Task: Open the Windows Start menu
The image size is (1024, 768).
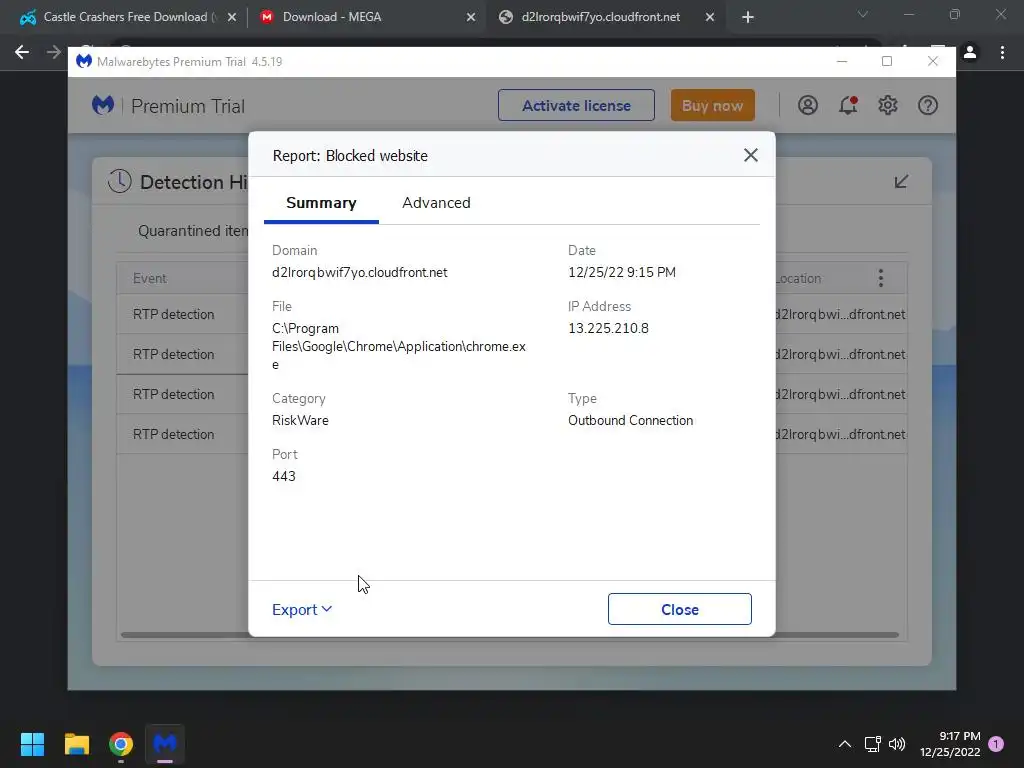Action: (32, 744)
